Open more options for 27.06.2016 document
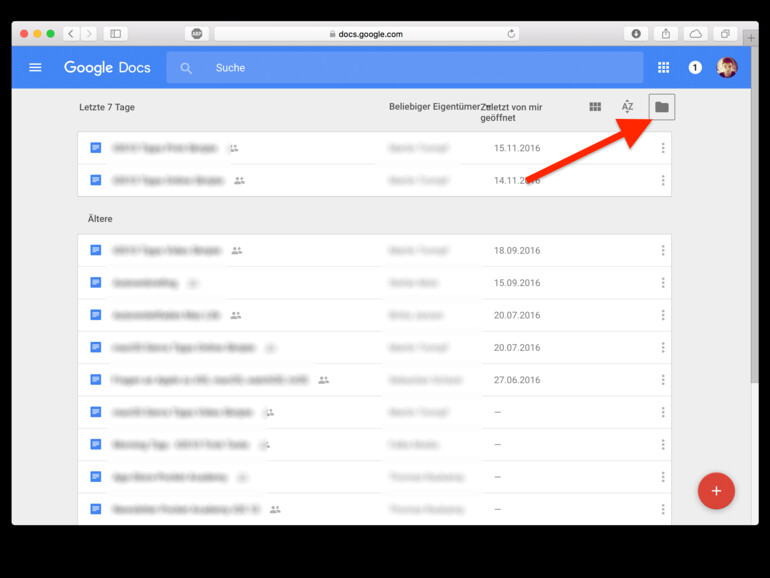Screen dimensions: 770x578 point(663,380)
